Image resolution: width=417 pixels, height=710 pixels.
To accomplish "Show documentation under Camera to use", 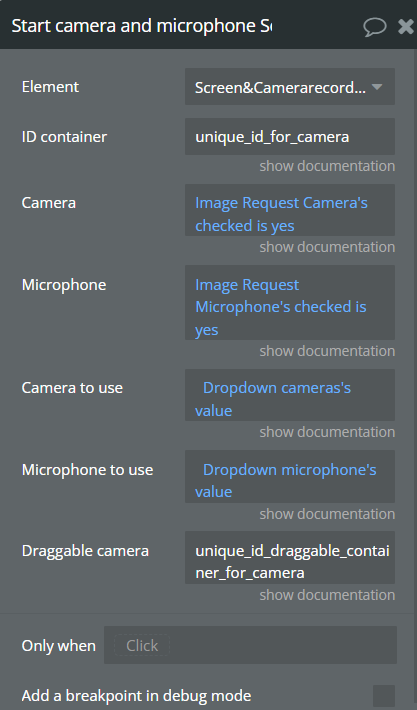I will point(327,432).
